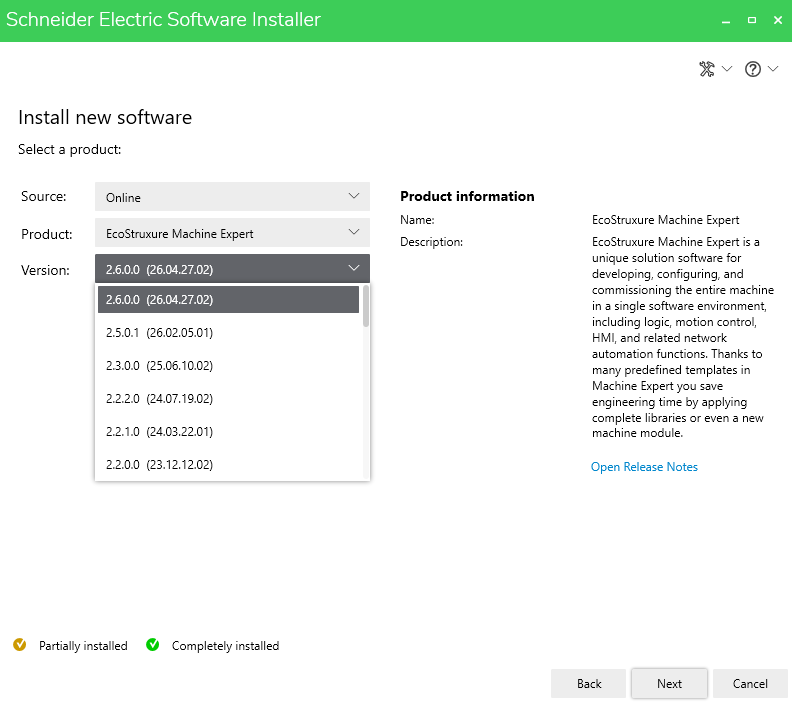The image size is (792, 714).
Task: Click the Partially installed orange check icon
Action: pyautogui.click(x=20, y=645)
